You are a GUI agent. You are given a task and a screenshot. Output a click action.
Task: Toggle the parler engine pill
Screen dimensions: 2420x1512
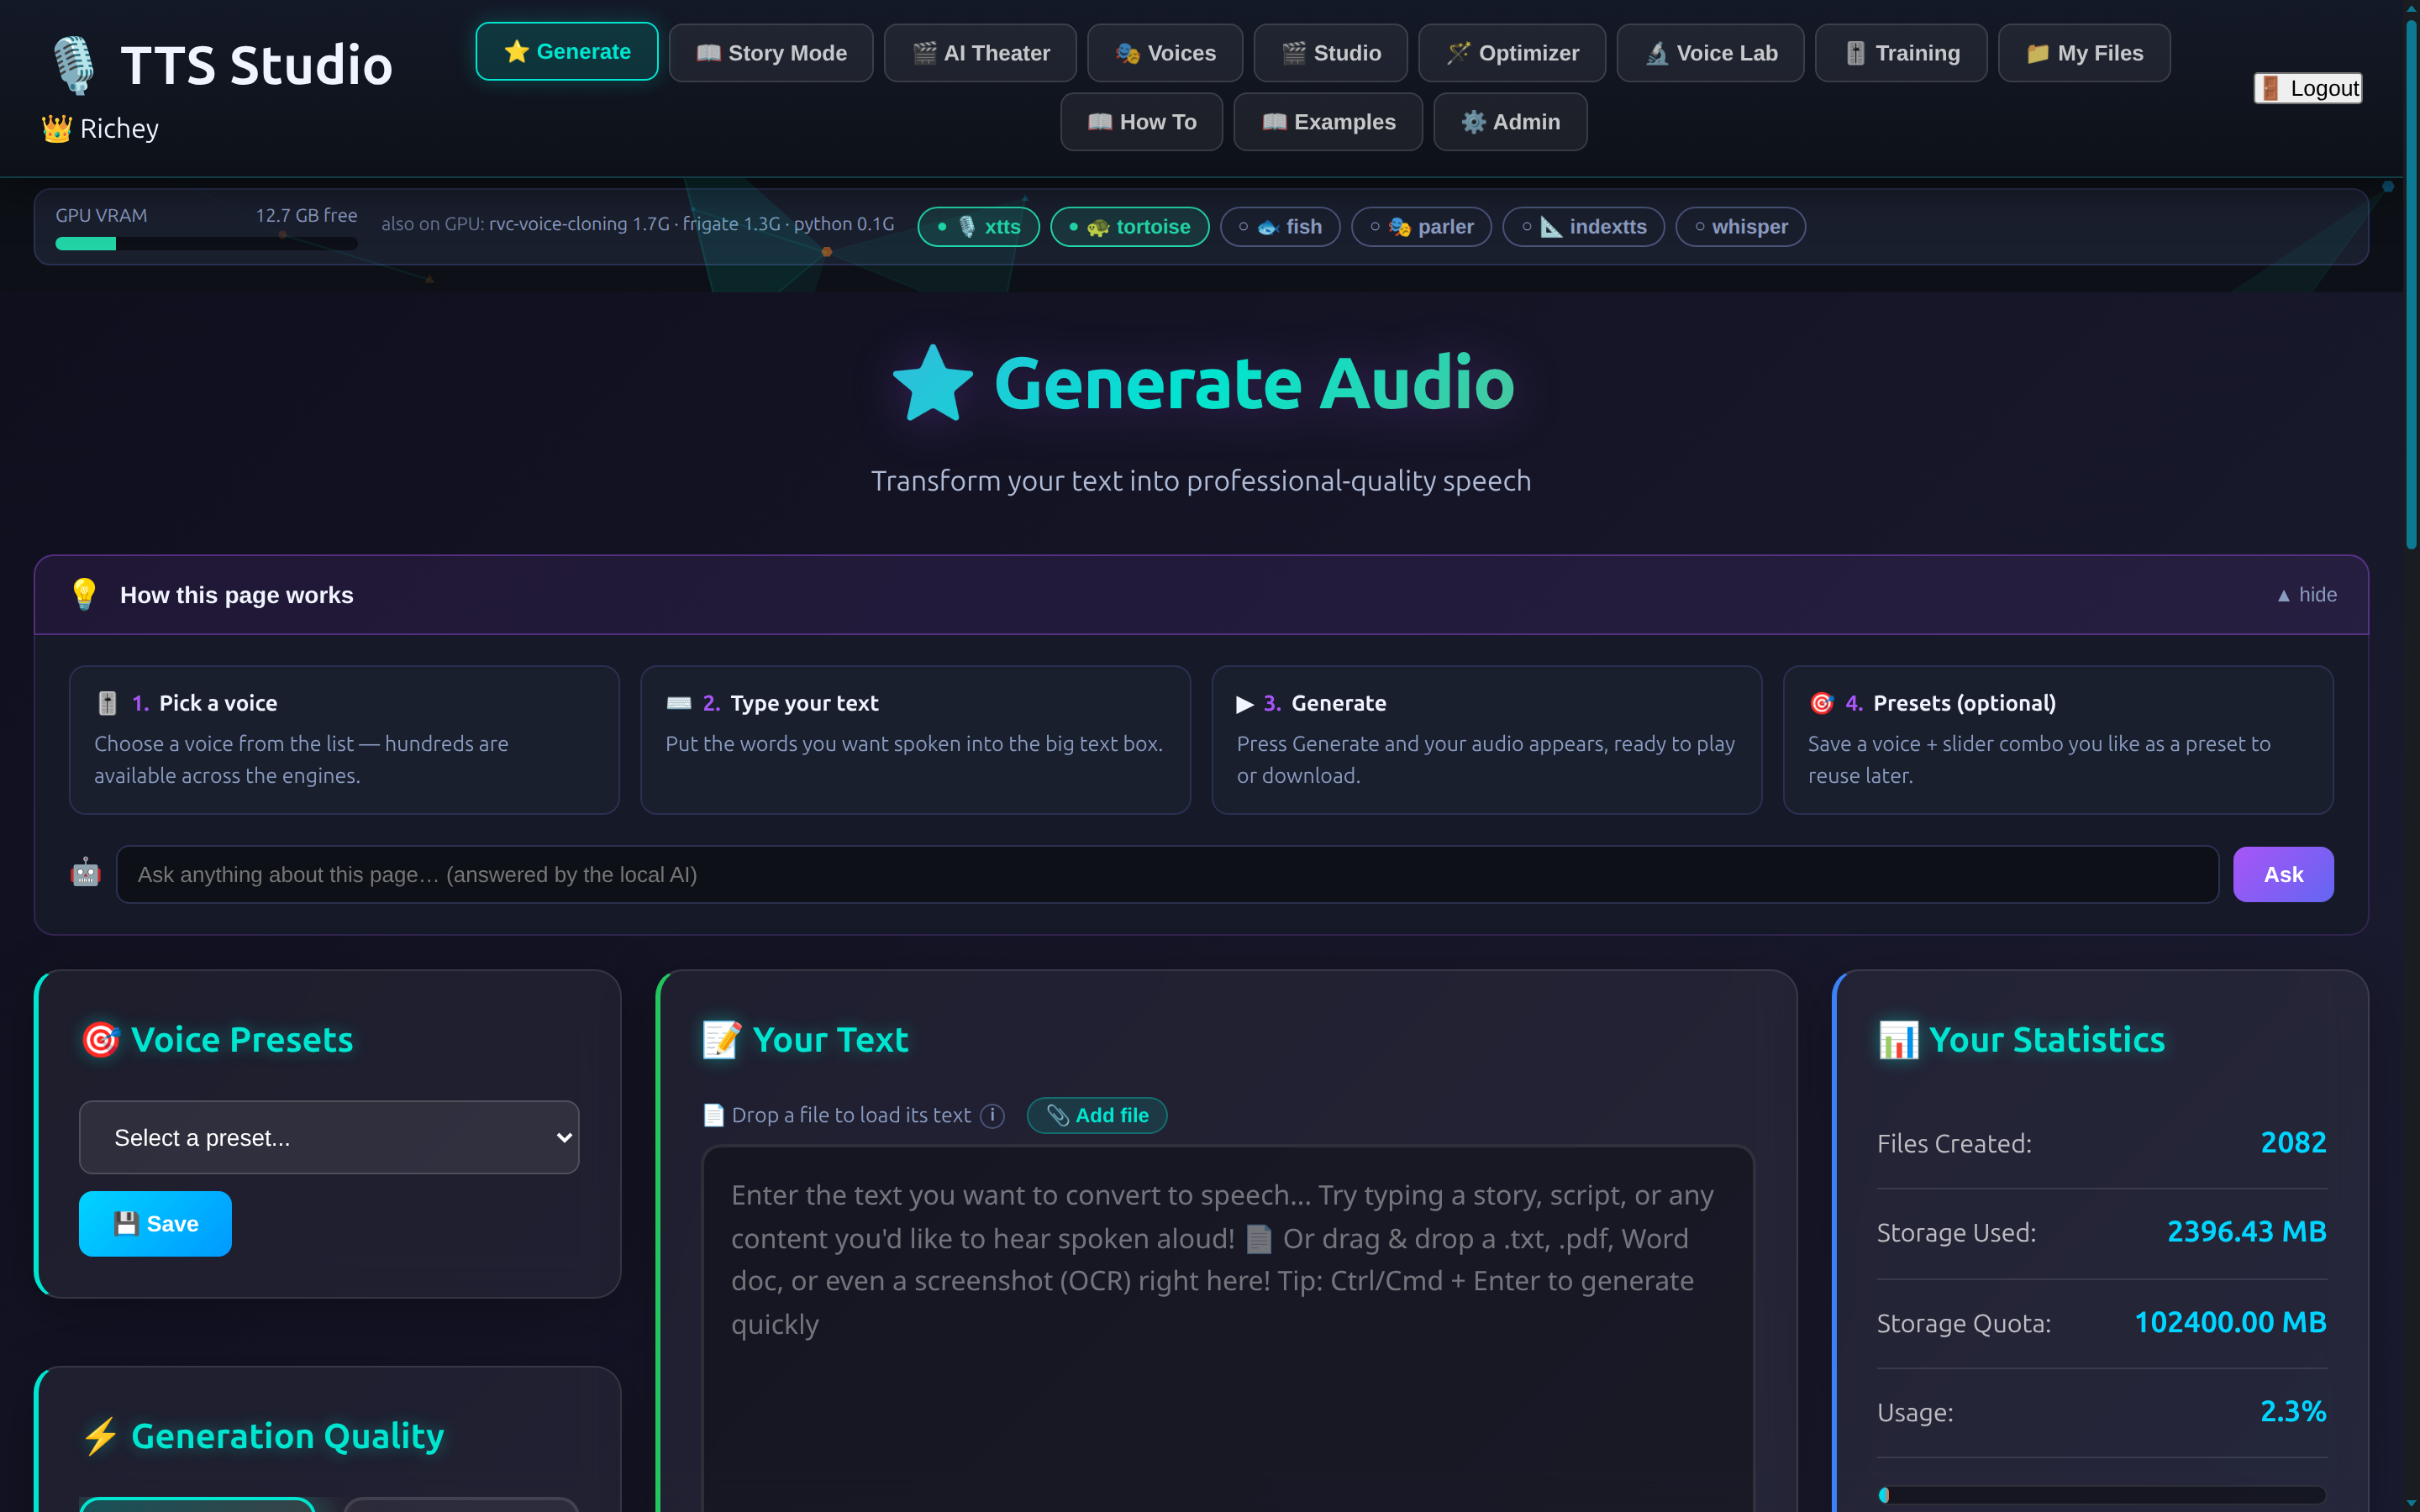(1421, 227)
